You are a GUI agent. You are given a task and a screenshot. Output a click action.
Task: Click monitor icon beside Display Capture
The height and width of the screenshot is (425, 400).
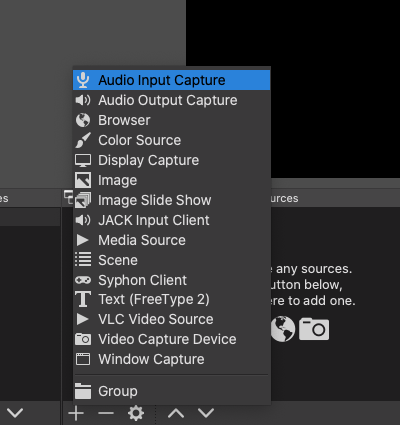(83, 160)
